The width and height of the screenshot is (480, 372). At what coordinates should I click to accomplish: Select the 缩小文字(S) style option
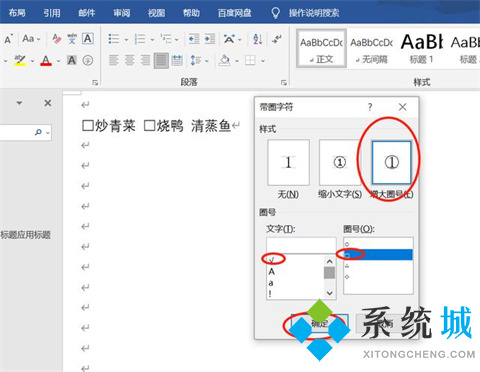[340, 169]
